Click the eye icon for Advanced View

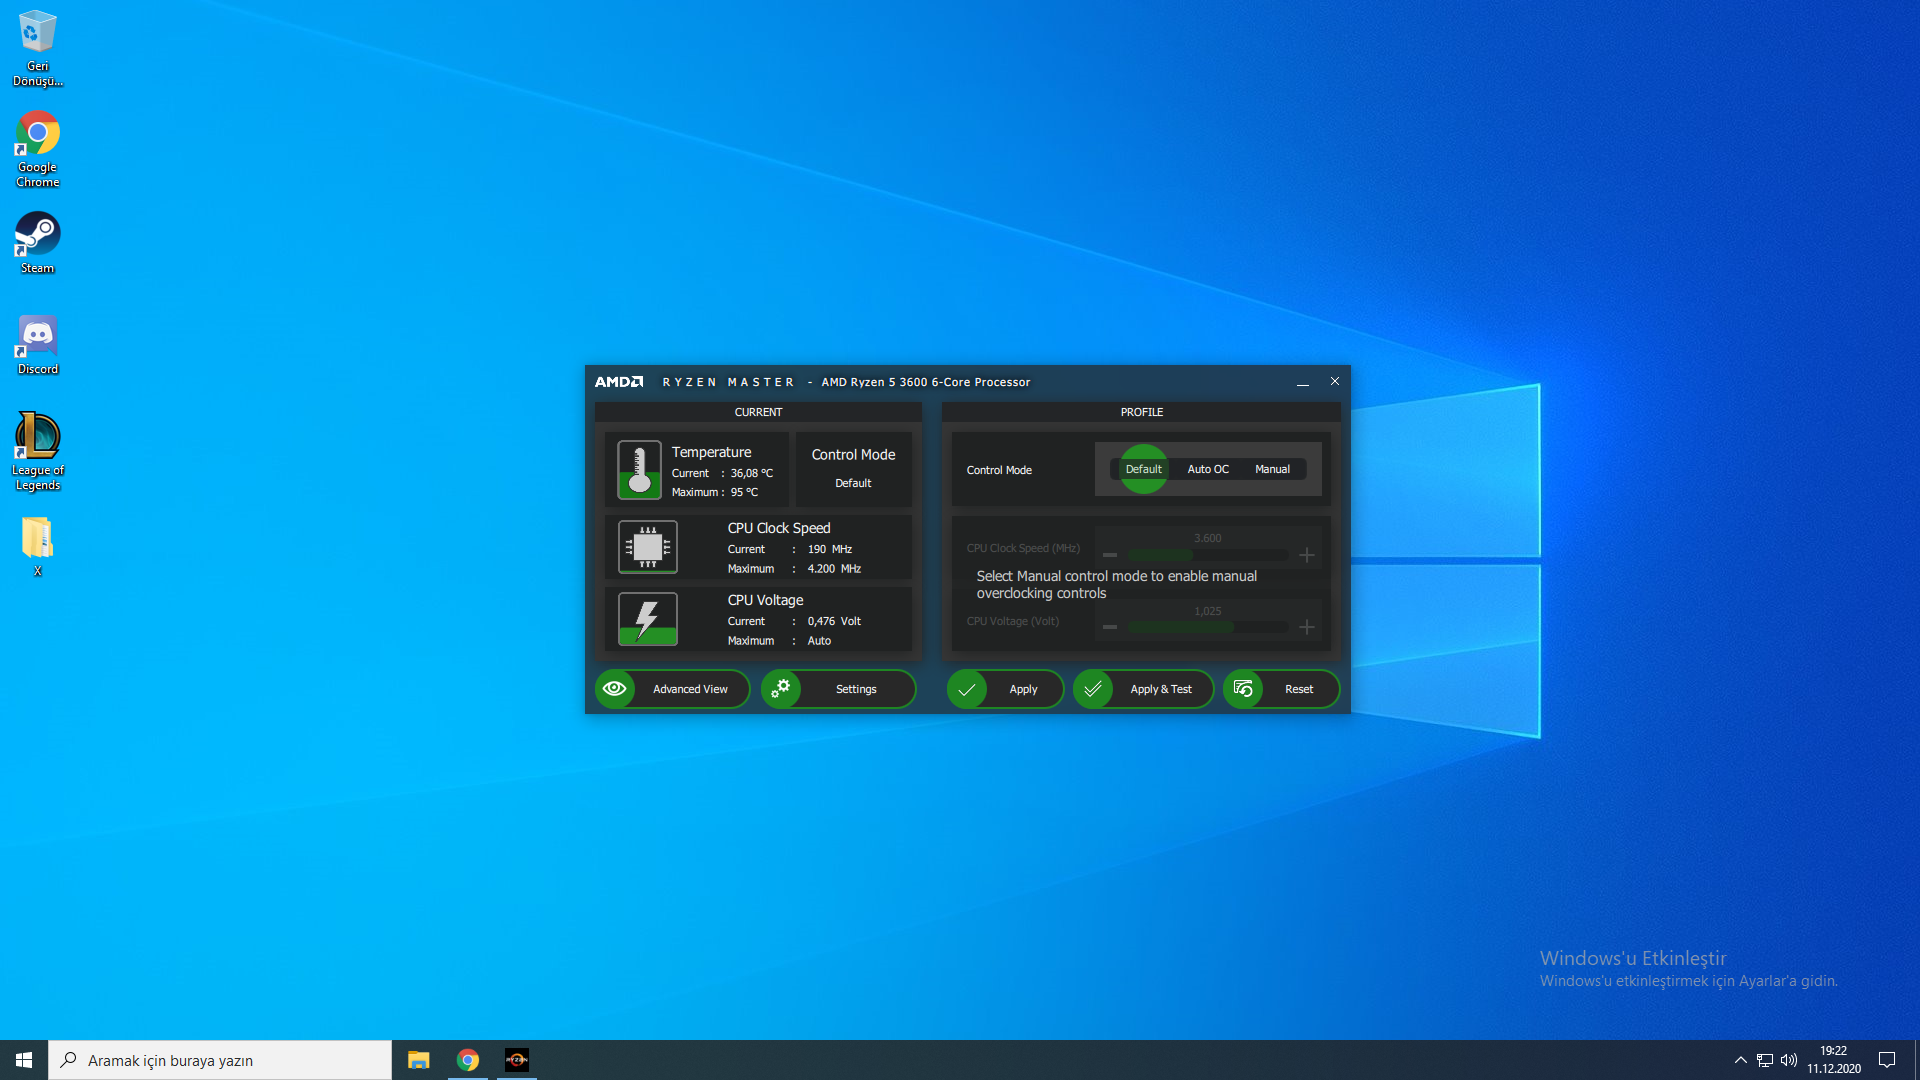tap(615, 689)
